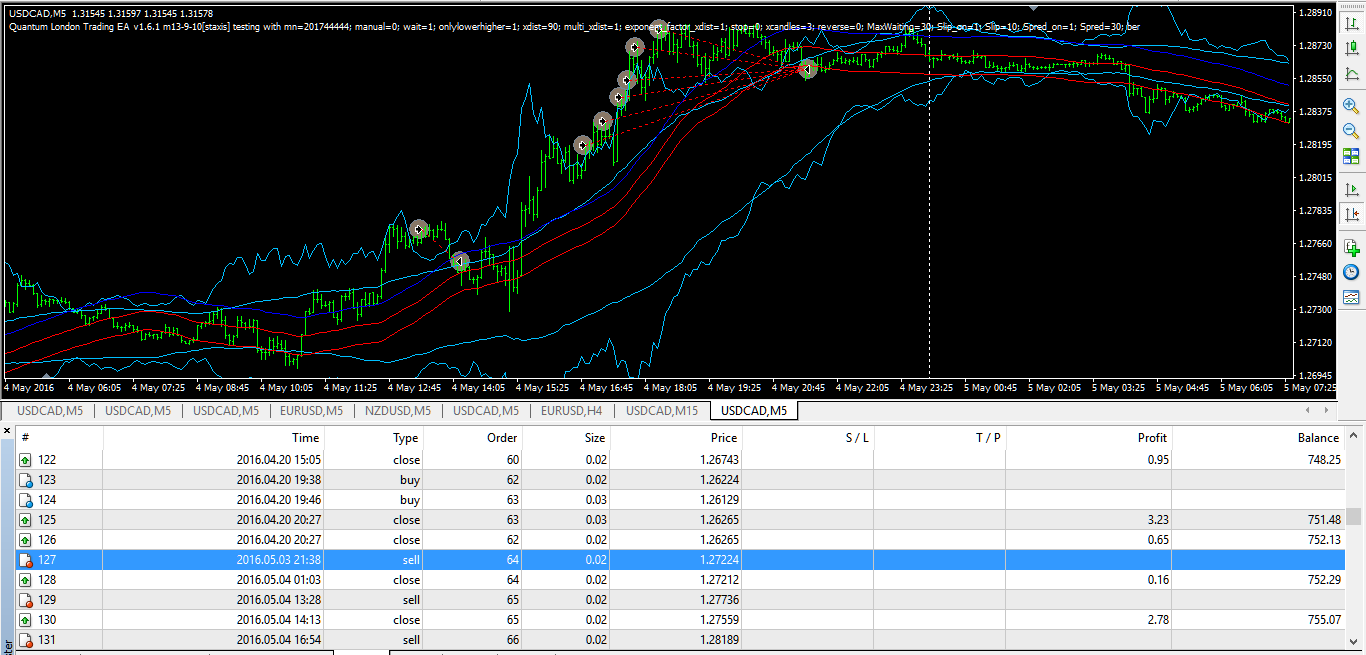
Task: Open the chart periods clock icon
Action: [x=1351, y=272]
